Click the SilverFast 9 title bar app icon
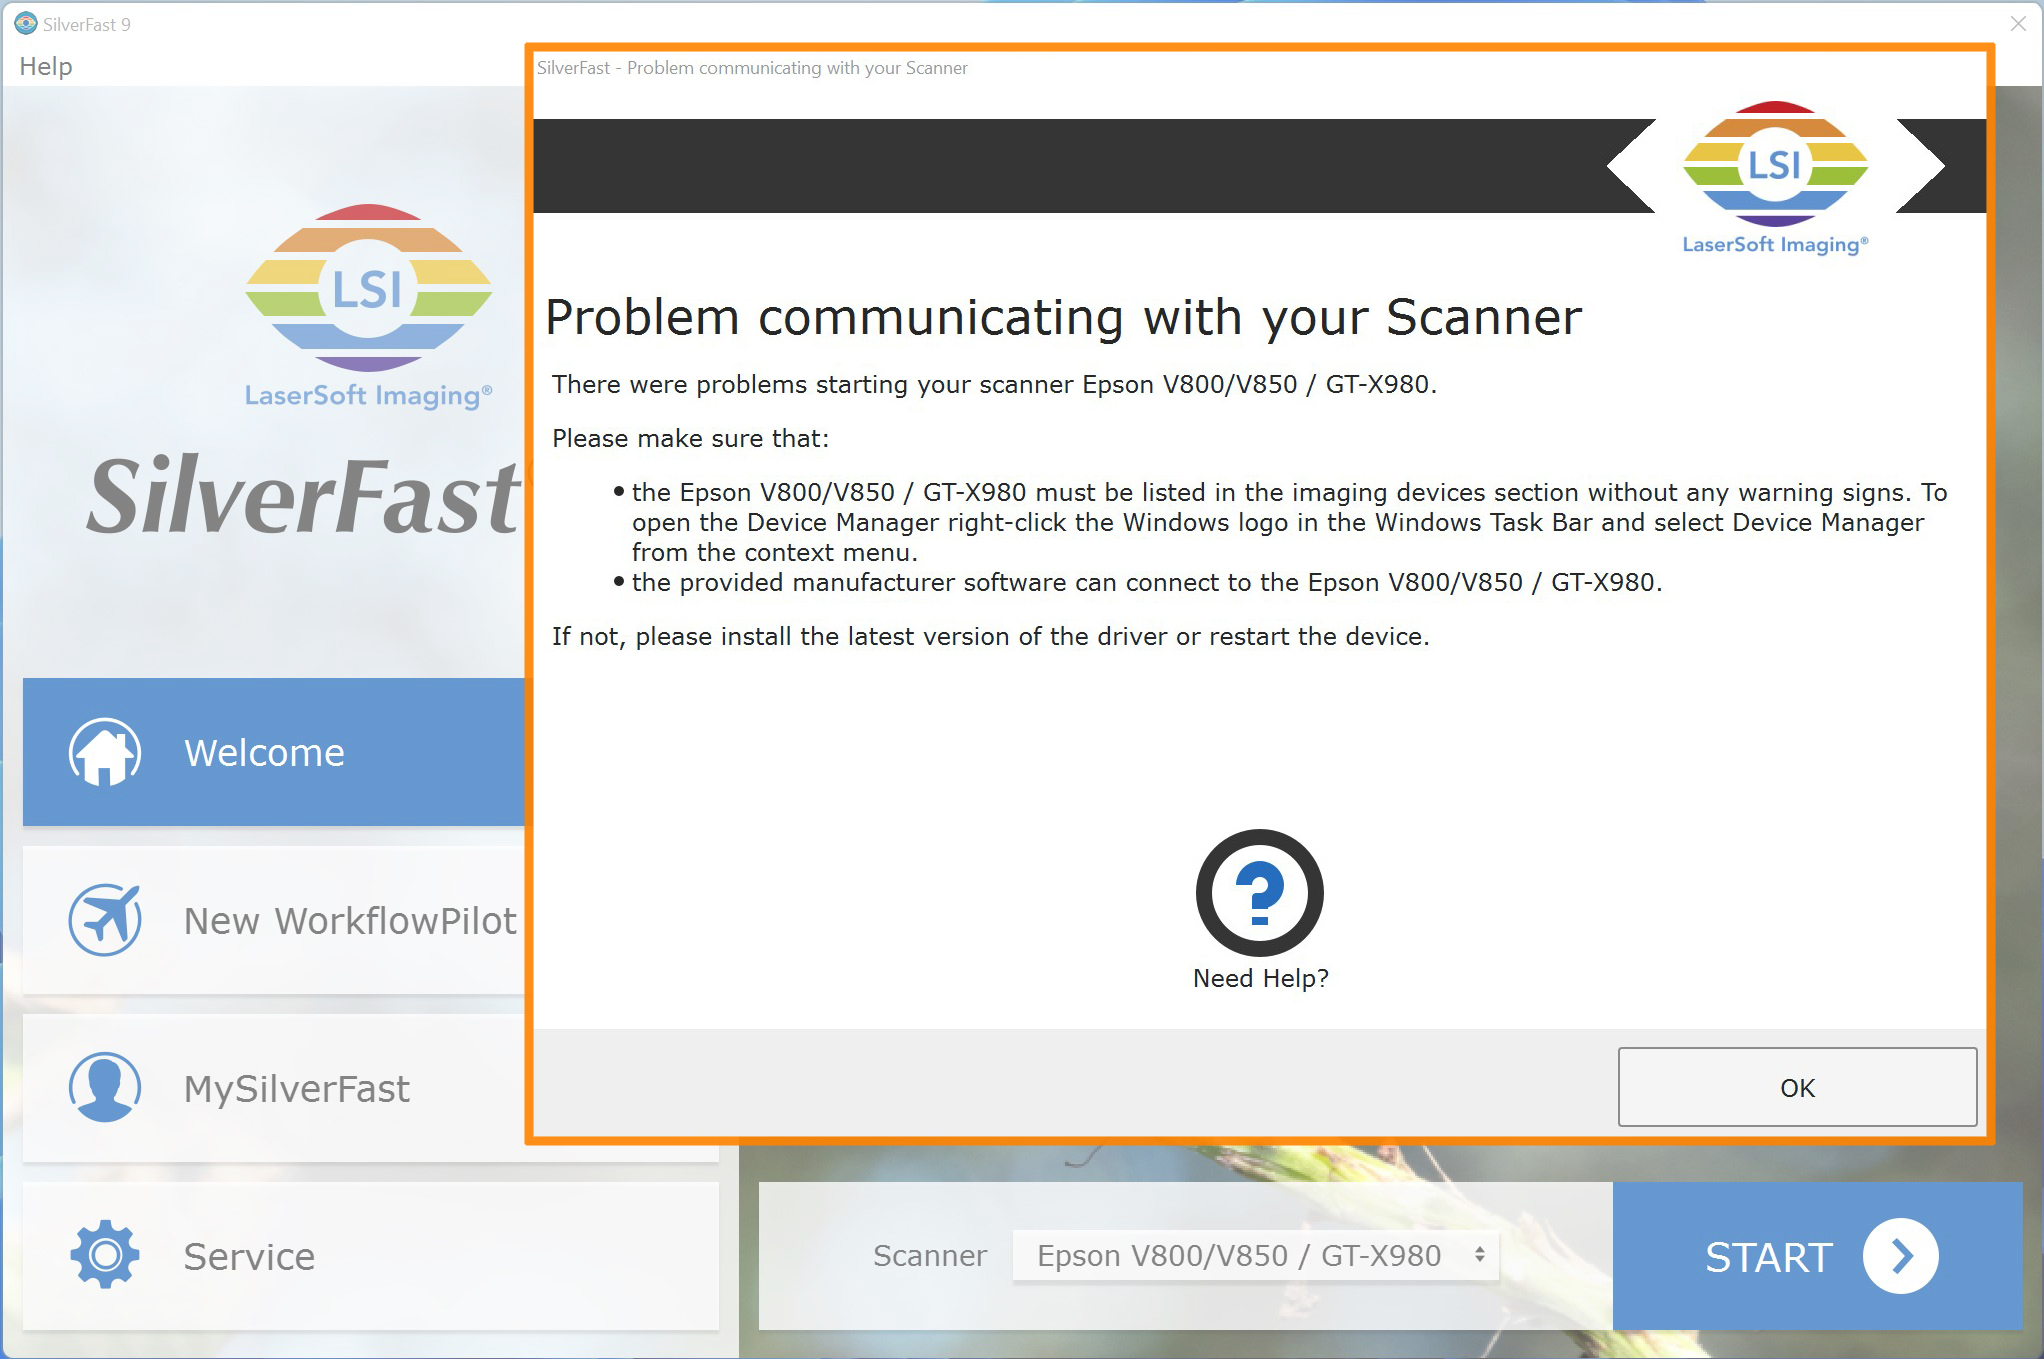 tap(26, 24)
